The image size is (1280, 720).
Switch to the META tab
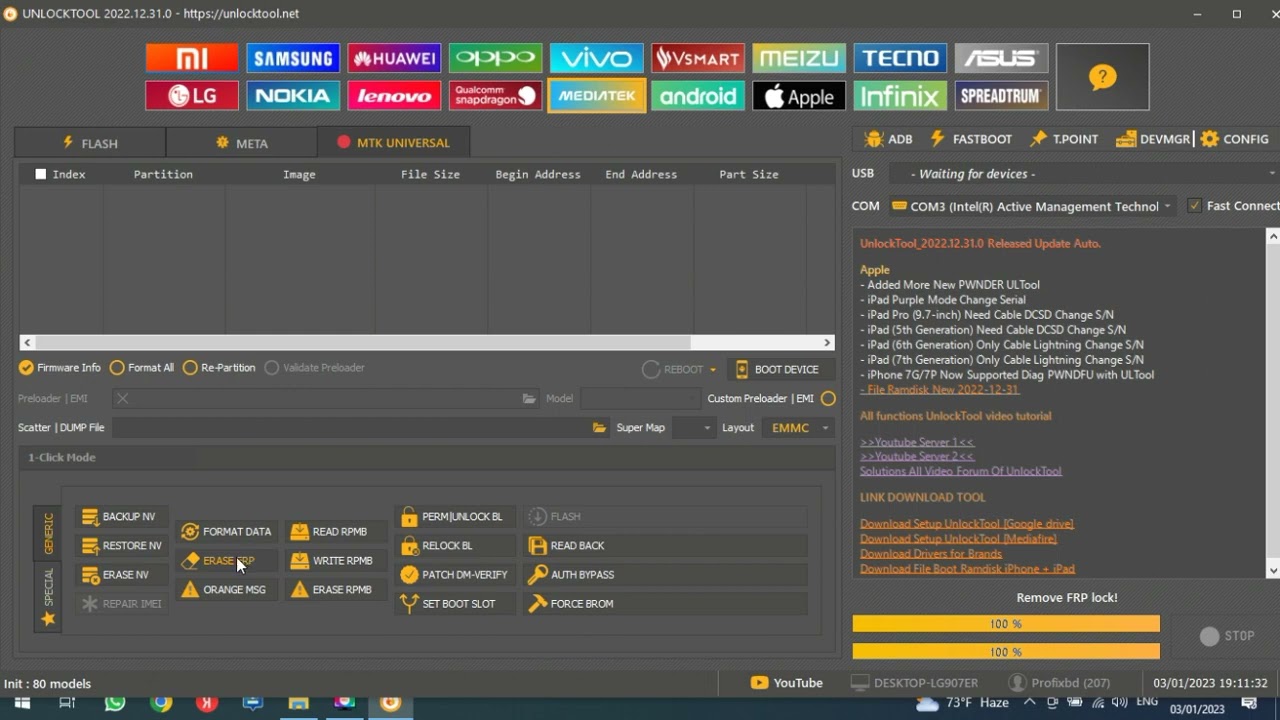(242, 143)
